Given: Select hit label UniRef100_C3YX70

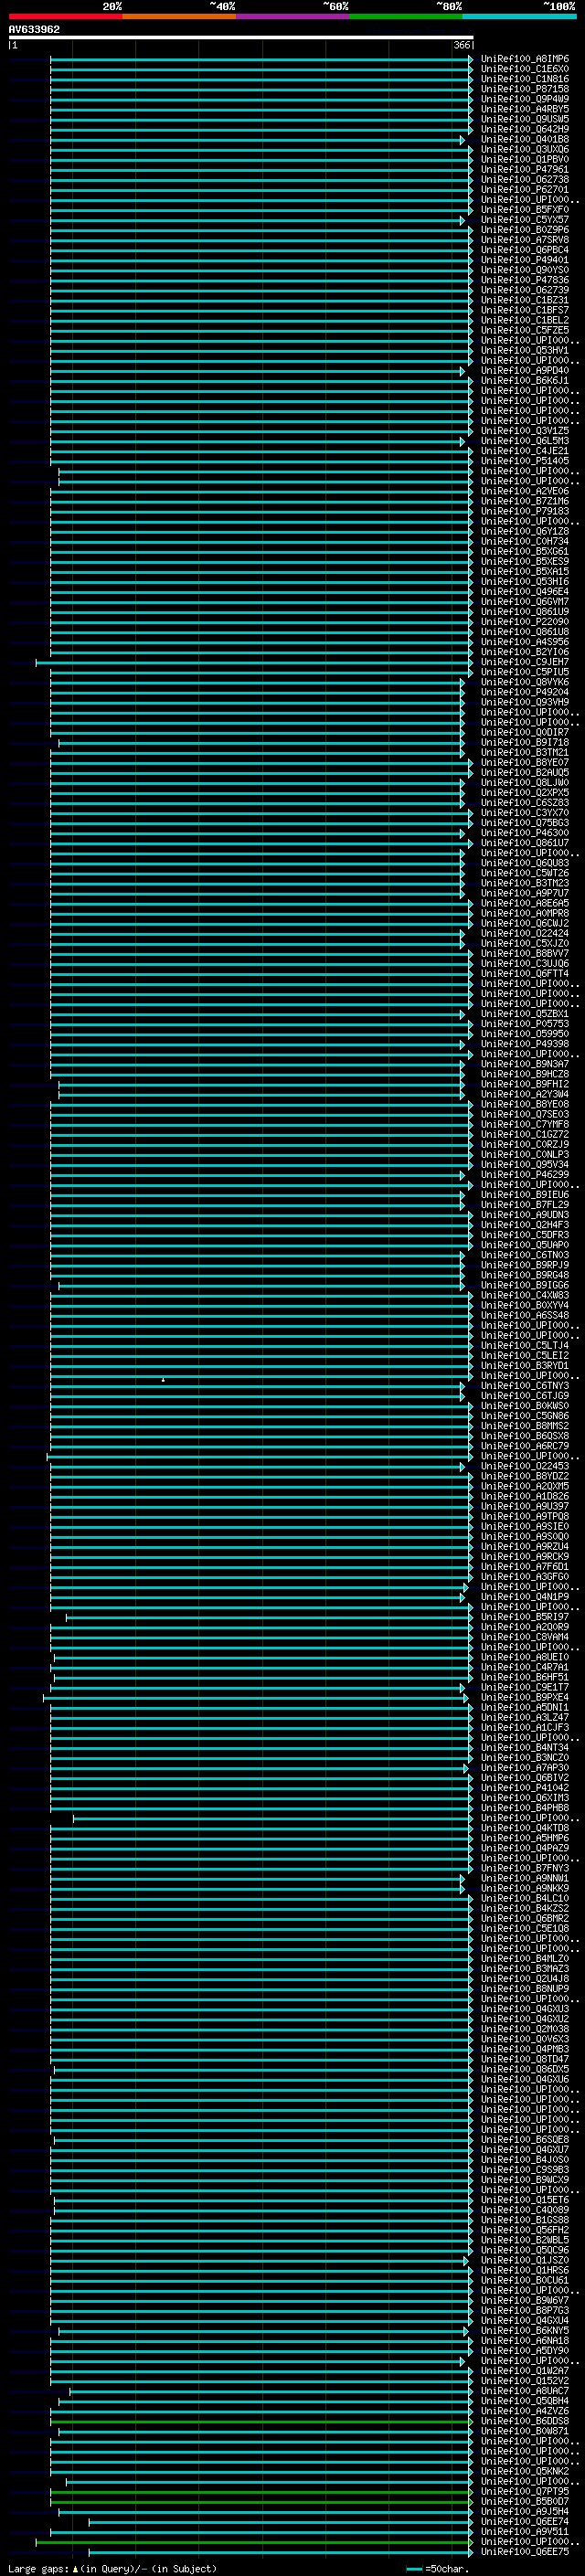Looking at the screenshot, I should coord(525,812).
